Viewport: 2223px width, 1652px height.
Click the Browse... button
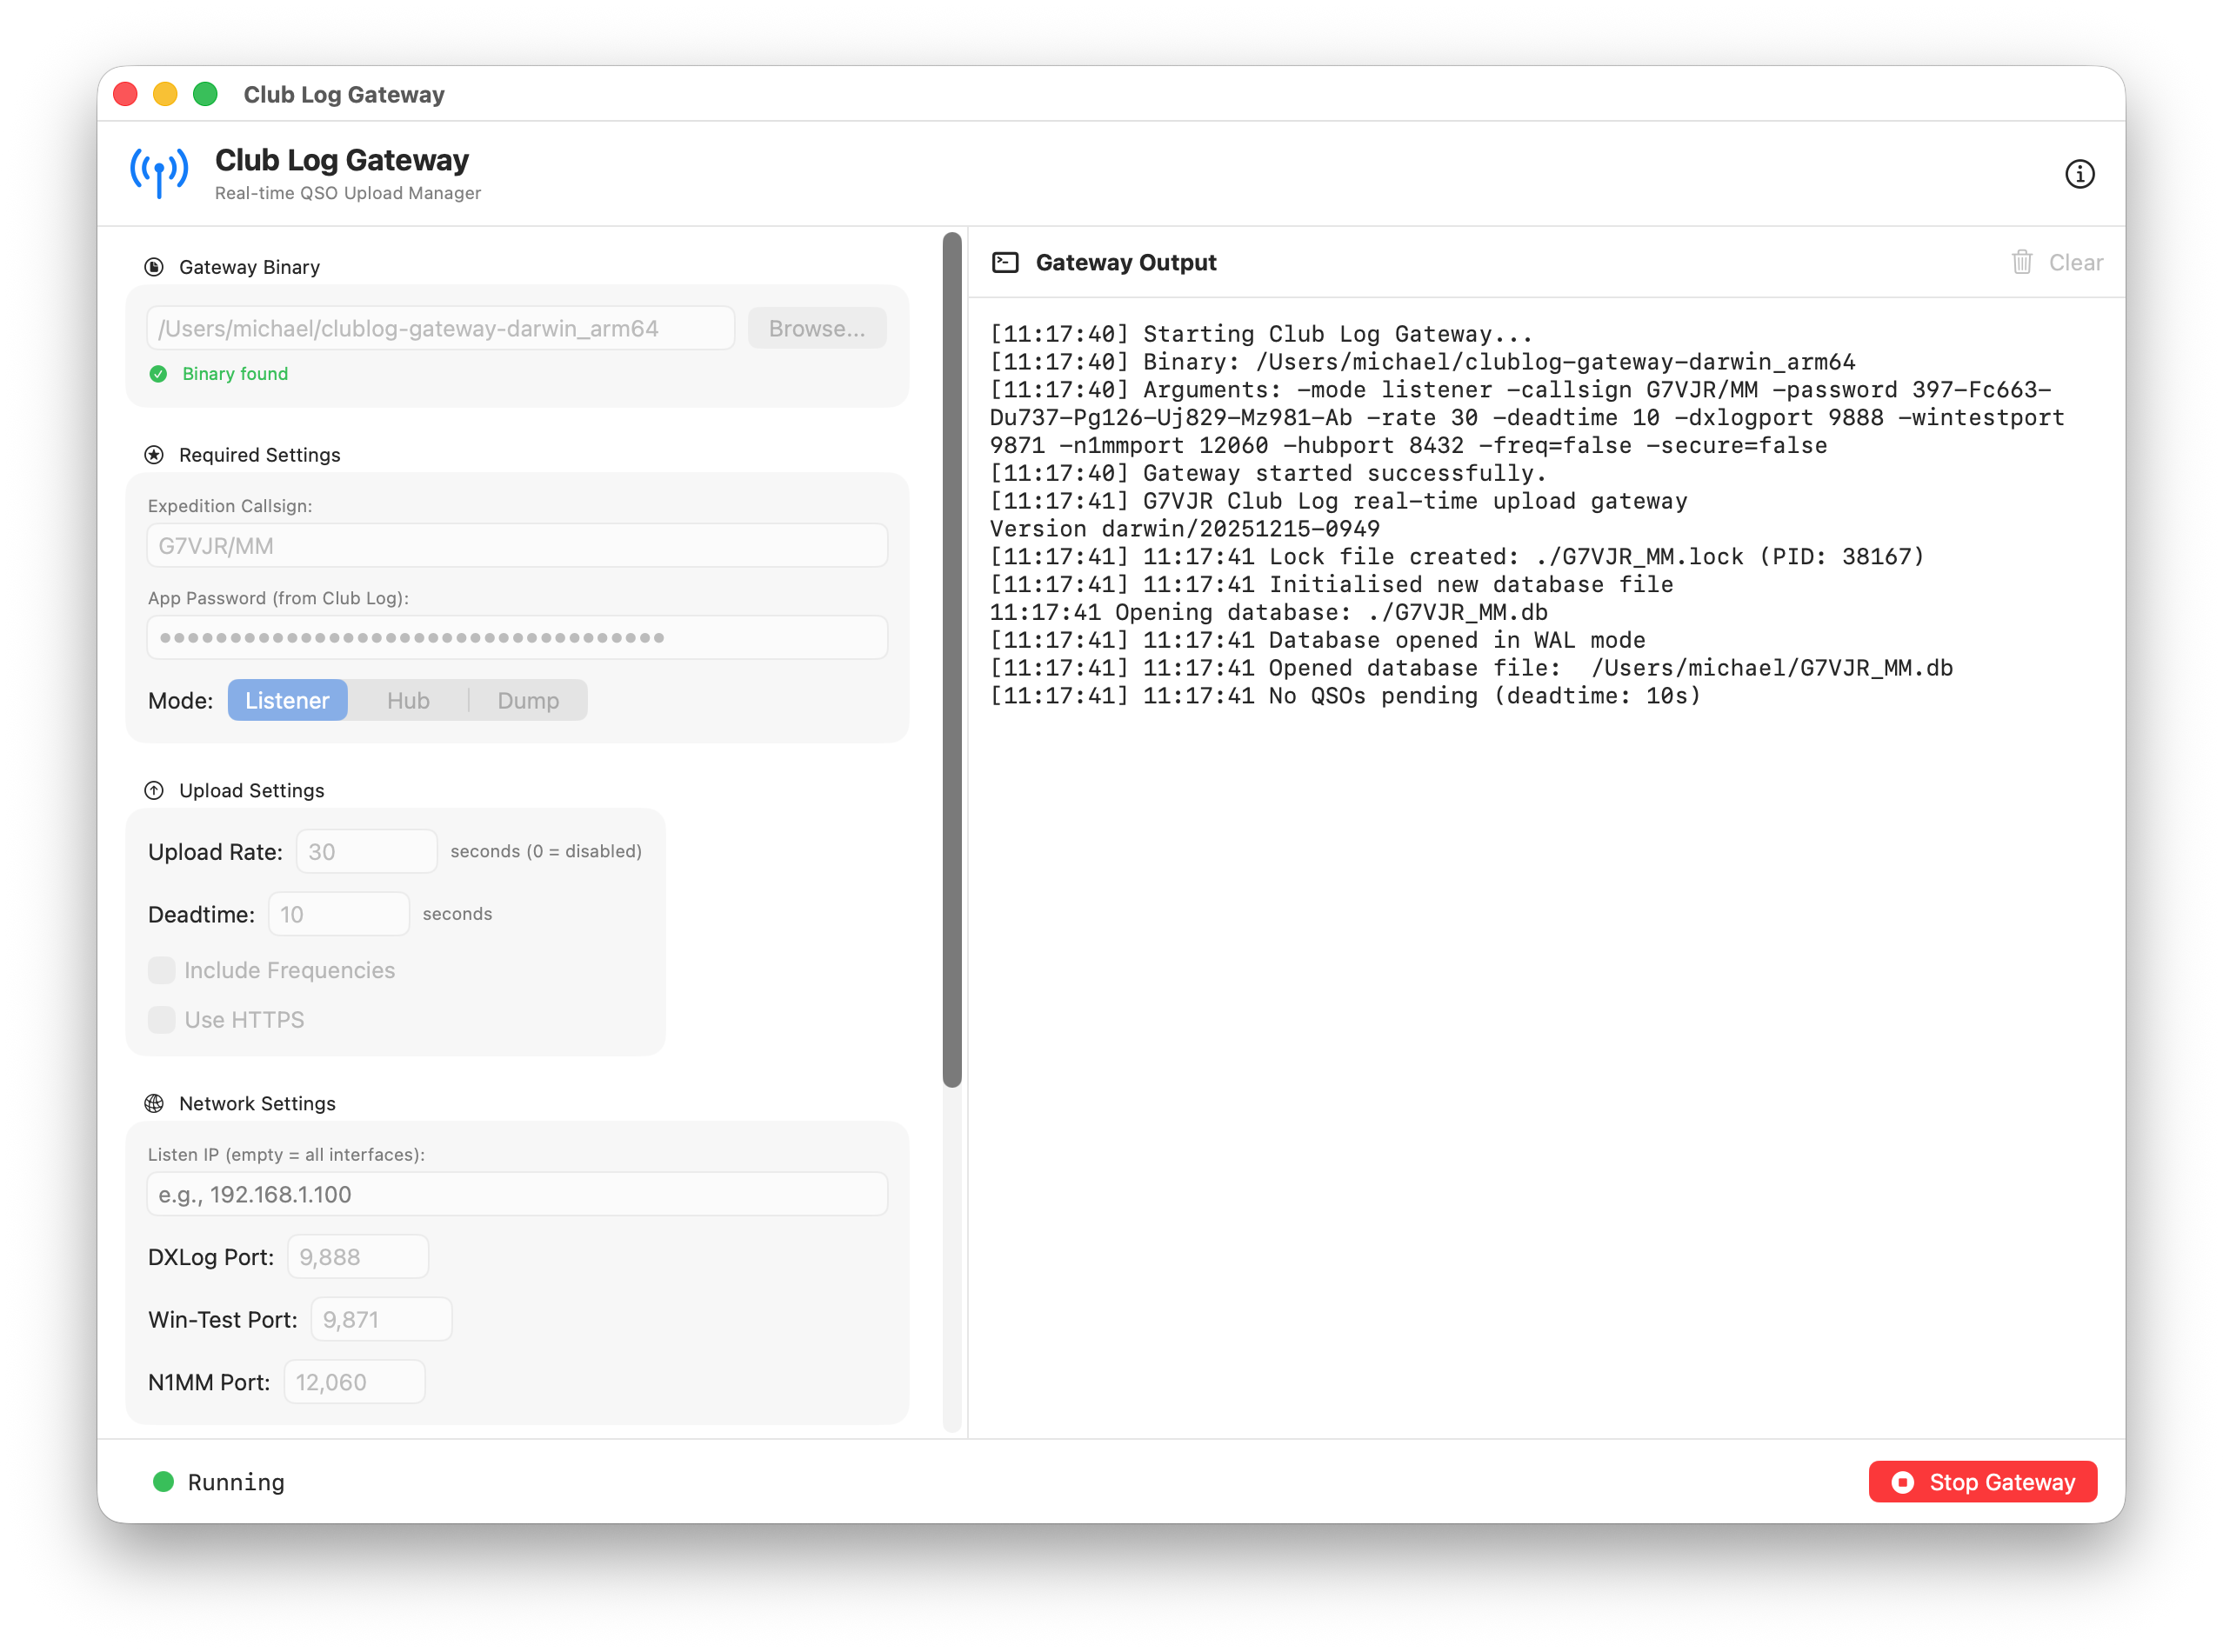[x=816, y=329]
